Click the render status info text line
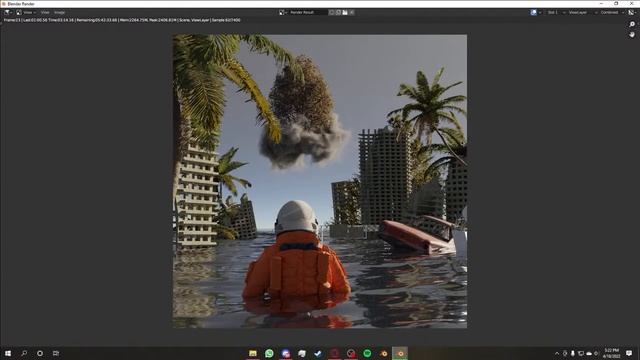Viewport: 640px width, 360px height. click(122, 20)
